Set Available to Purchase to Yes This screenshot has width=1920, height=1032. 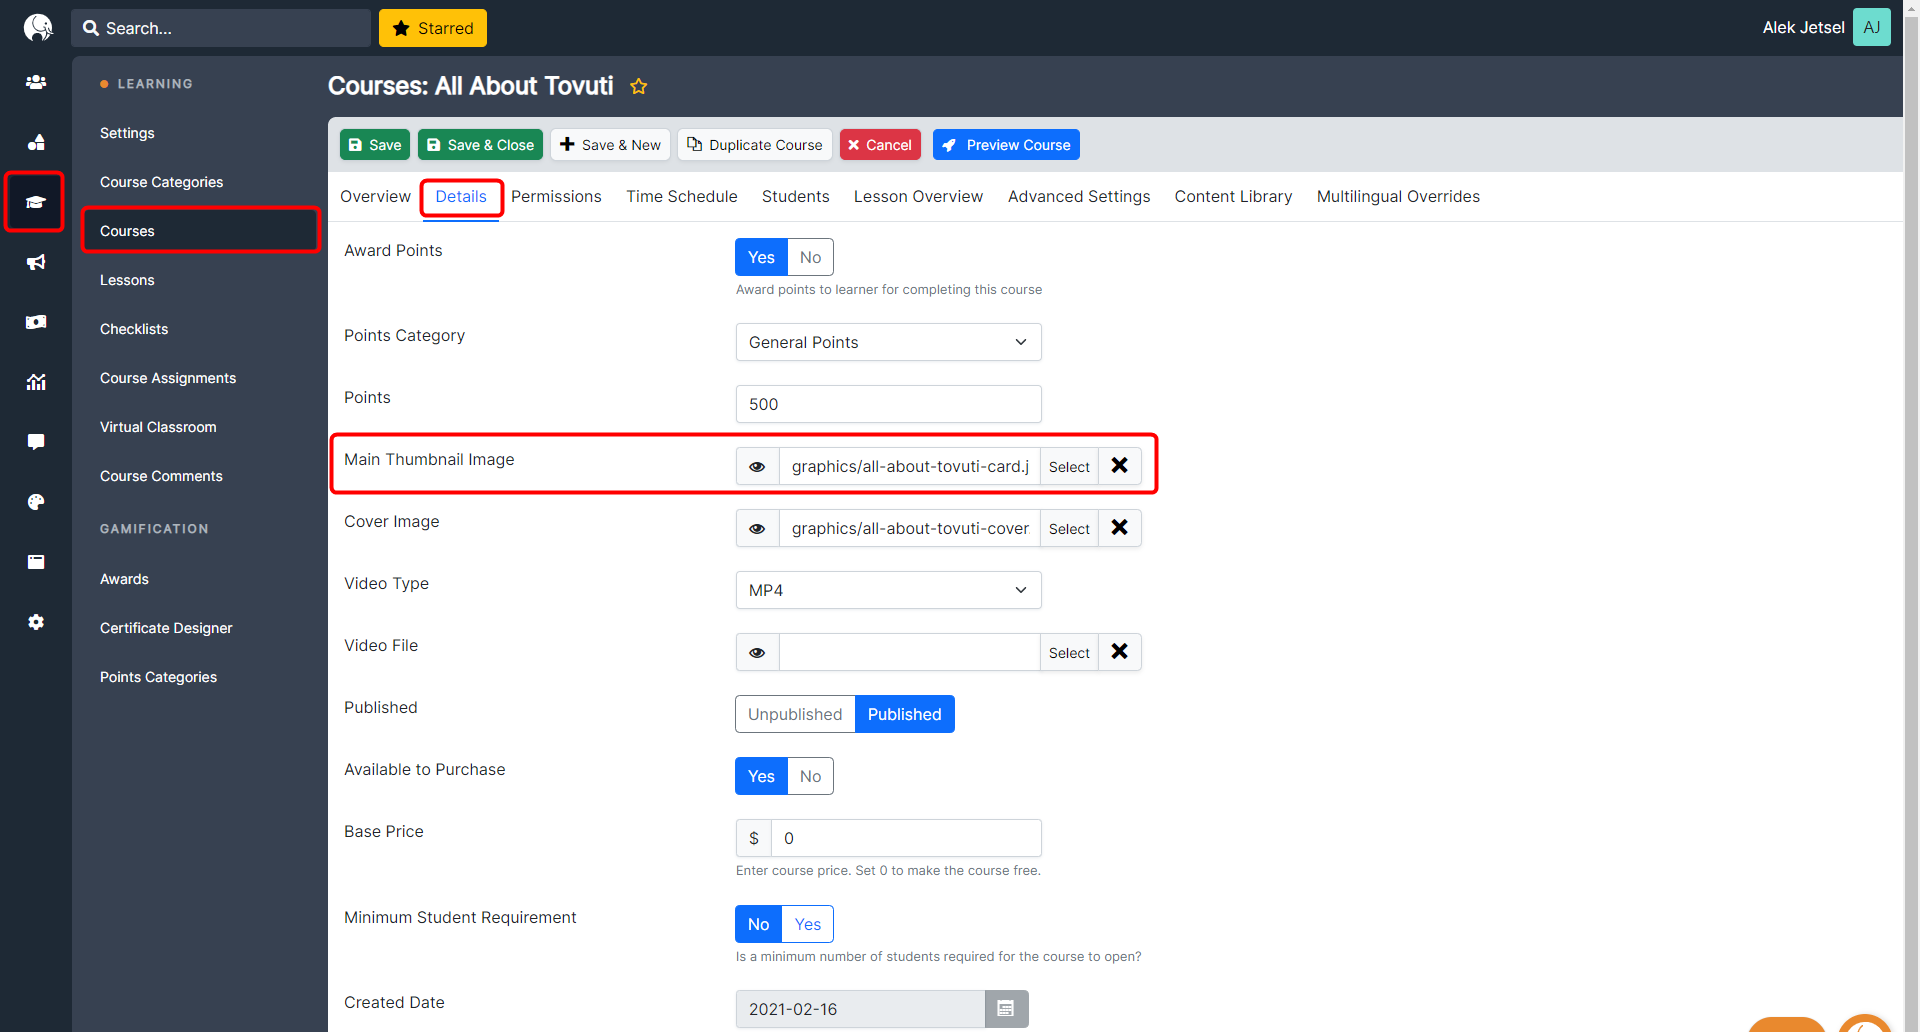[x=761, y=776]
